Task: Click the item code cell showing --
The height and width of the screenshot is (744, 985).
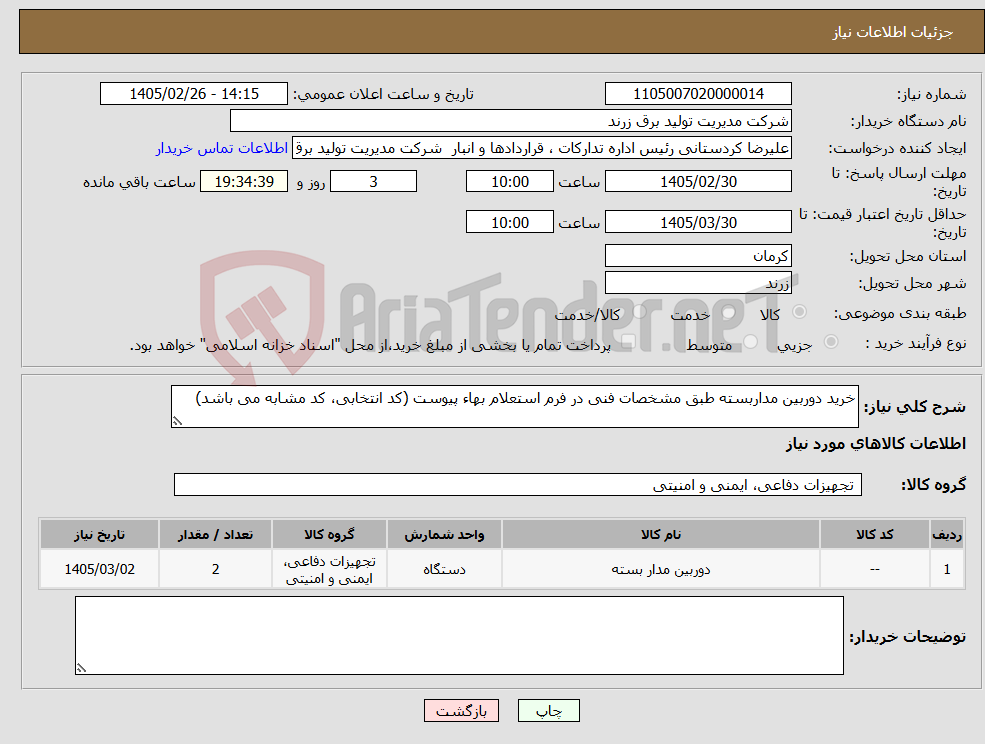Action: pos(874,569)
